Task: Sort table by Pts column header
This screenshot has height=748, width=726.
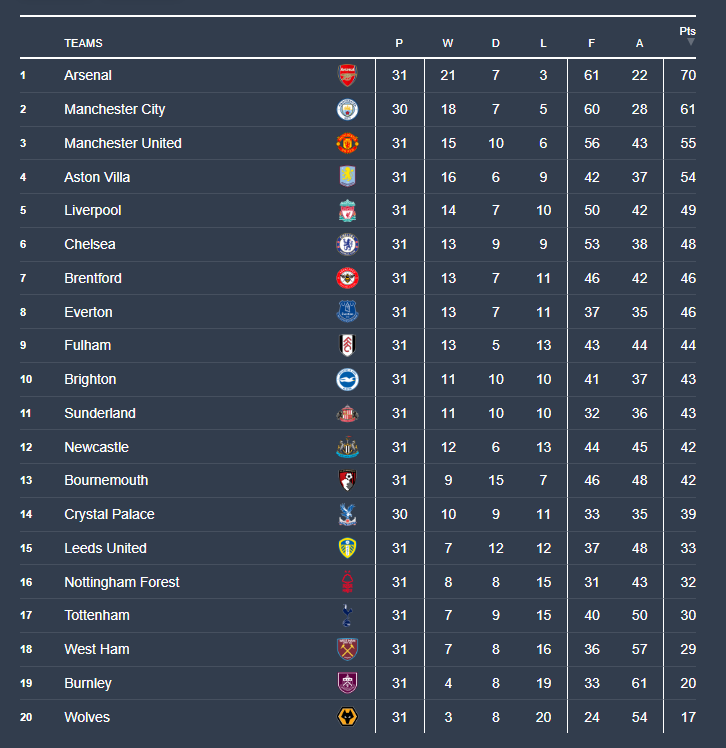Action: pos(687,31)
